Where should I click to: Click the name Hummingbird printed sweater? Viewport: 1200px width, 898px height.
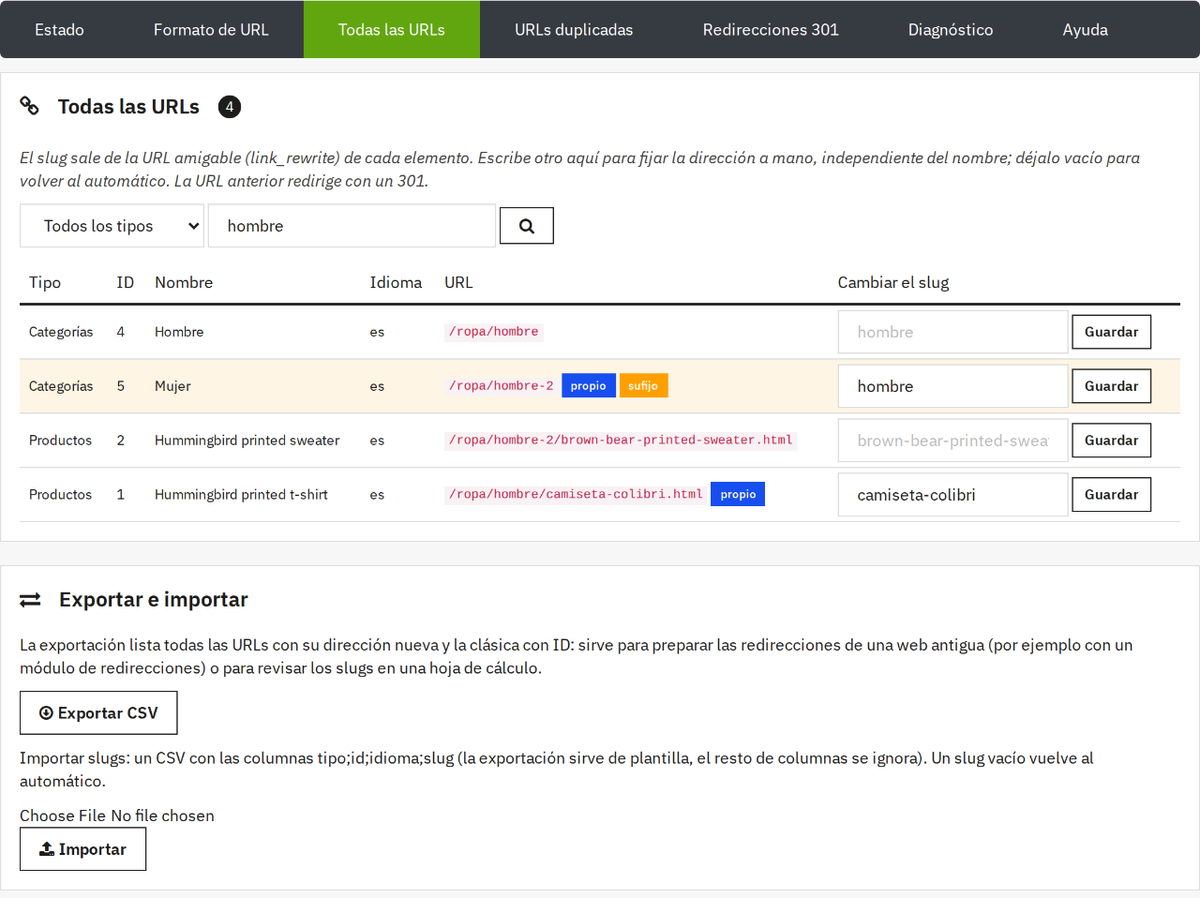(x=247, y=440)
